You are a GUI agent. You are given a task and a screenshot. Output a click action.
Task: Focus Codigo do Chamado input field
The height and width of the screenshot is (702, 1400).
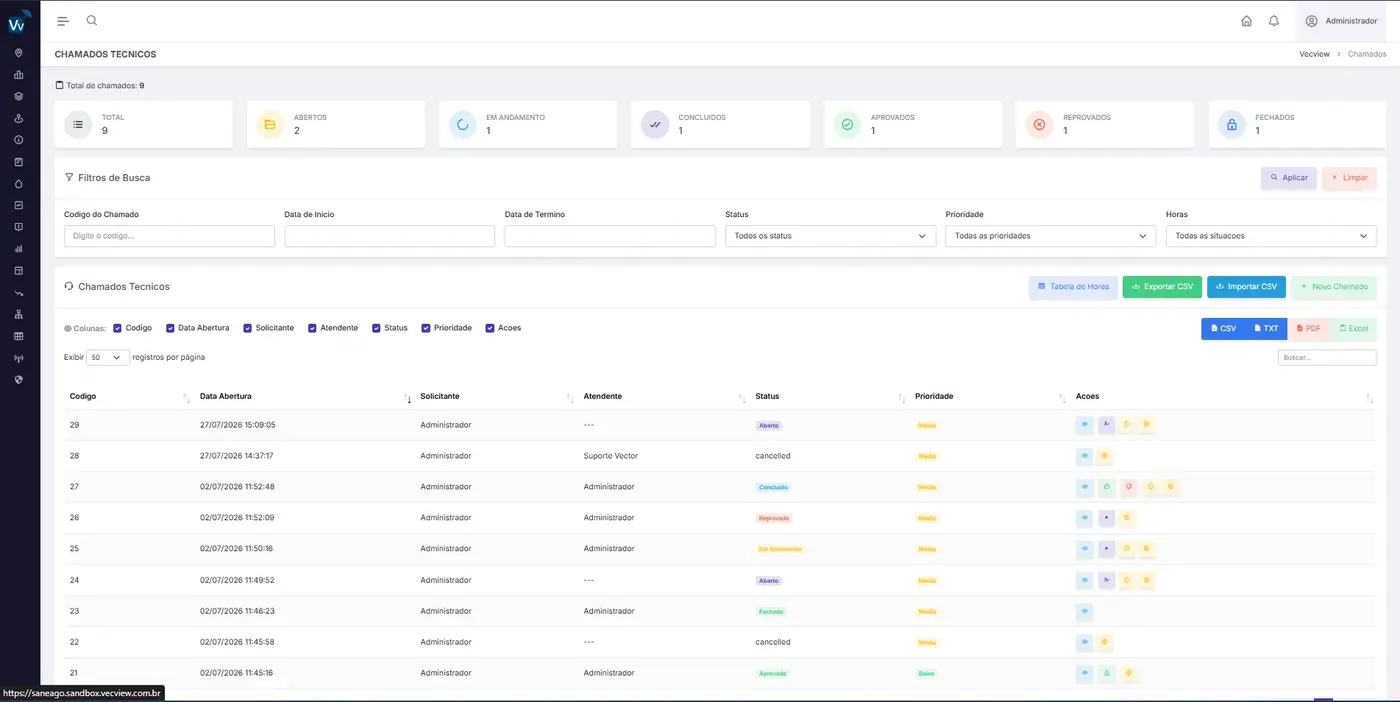169,236
